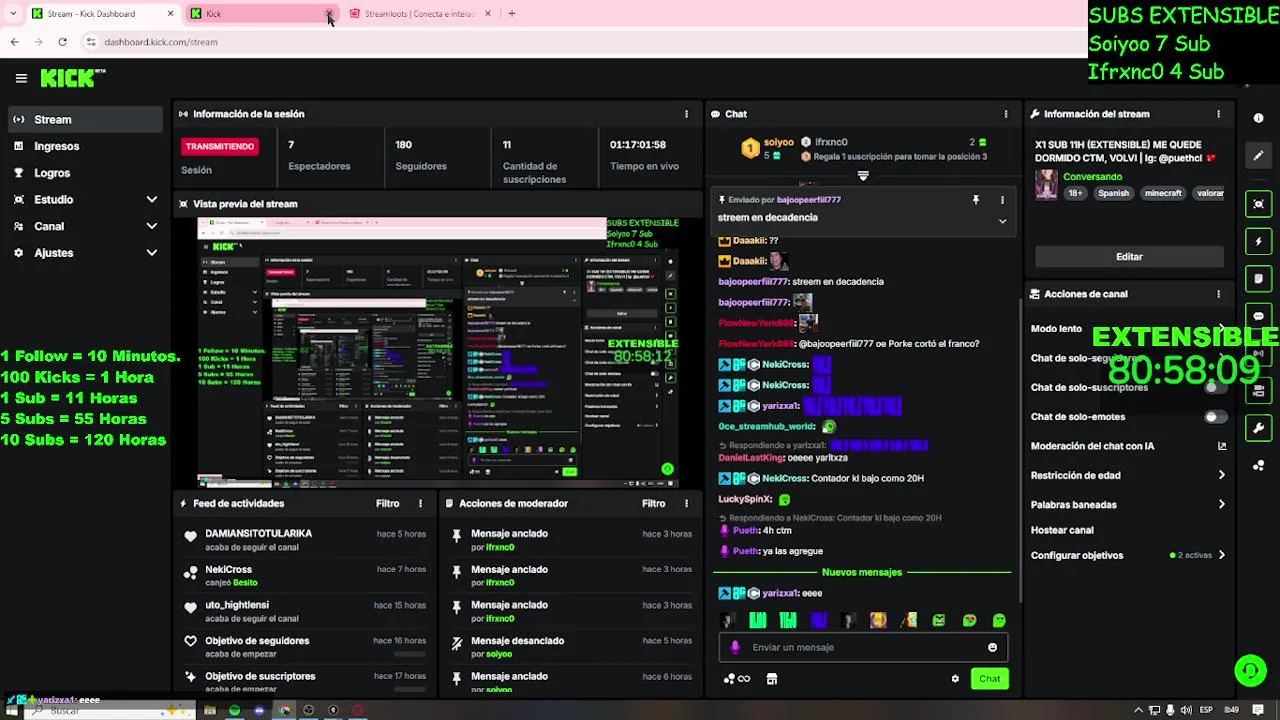Click the stream category thumbnail image

point(1046,185)
